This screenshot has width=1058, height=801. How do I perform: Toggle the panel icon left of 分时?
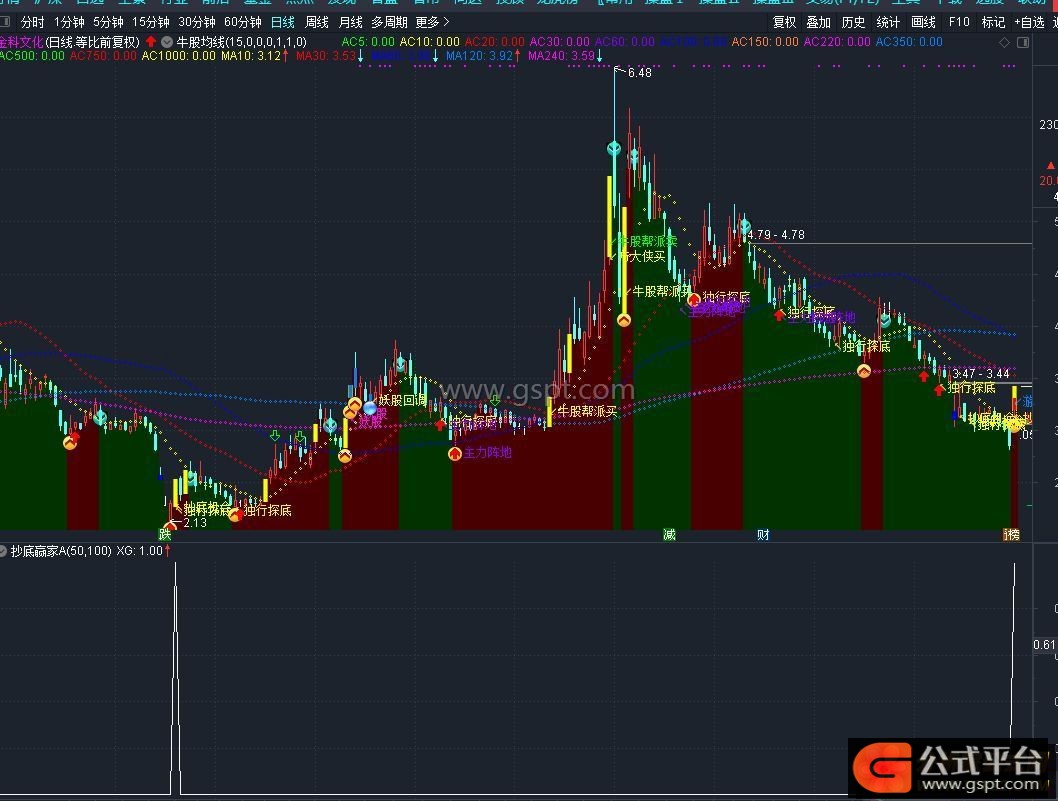pos(5,22)
